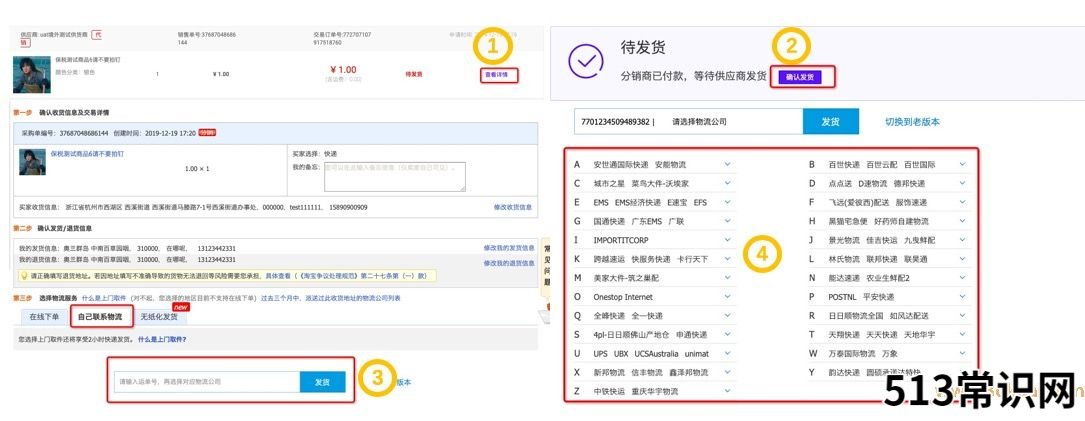Open 查看详情 for the test order

pos(498,75)
